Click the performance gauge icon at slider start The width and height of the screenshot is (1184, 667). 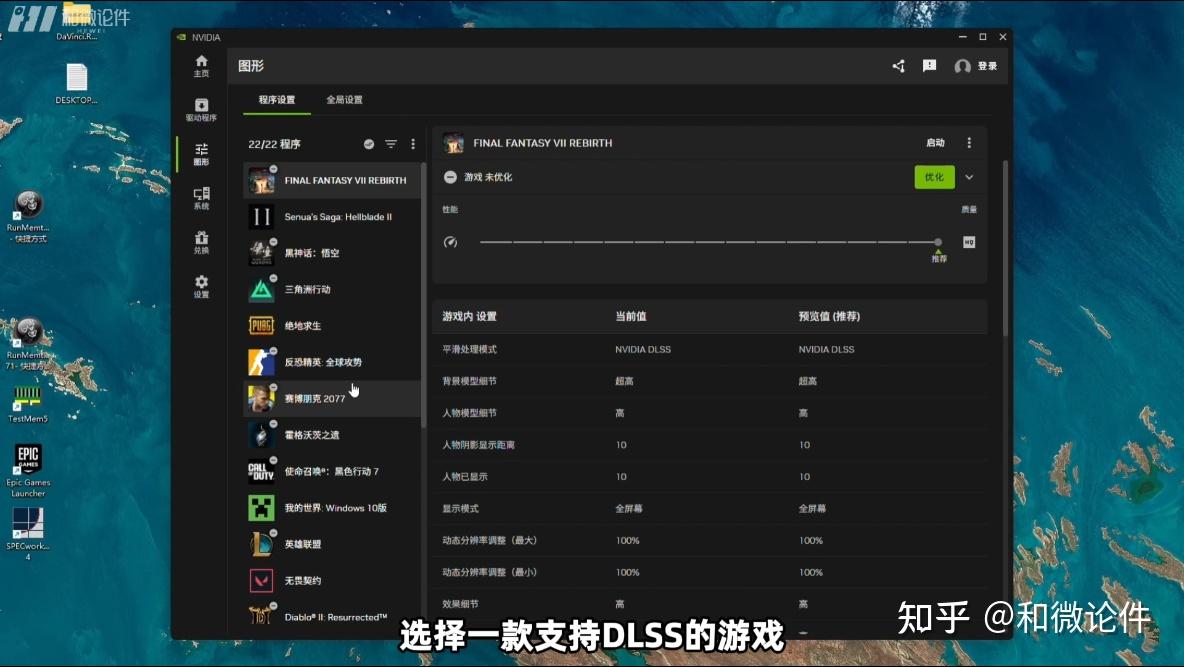pos(450,242)
